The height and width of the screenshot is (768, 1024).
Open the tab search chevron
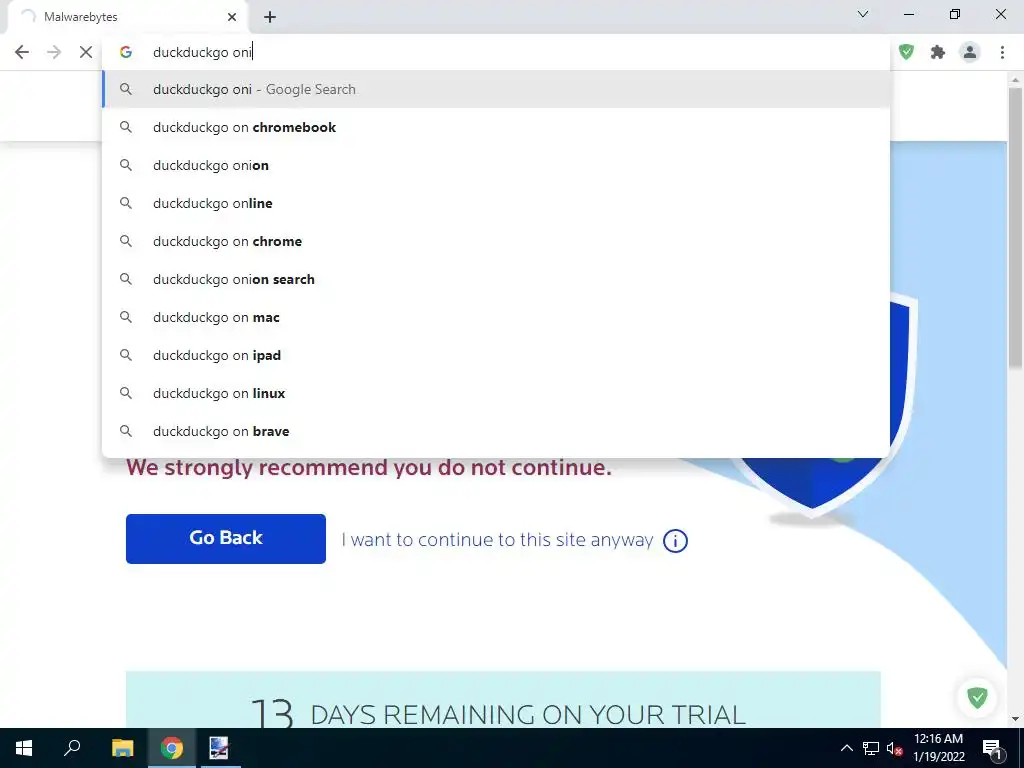click(x=863, y=14)
